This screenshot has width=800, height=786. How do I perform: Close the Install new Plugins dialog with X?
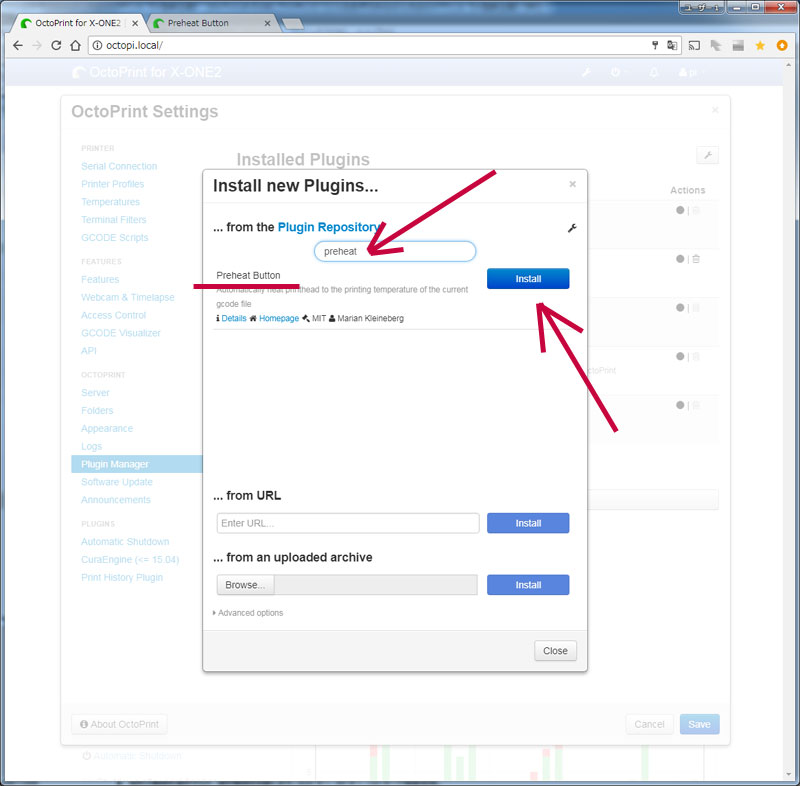[572, 184]
